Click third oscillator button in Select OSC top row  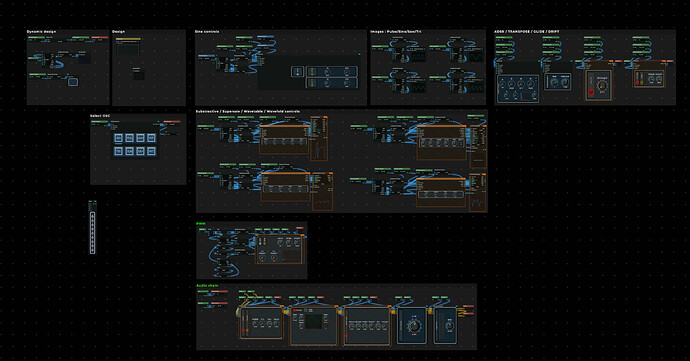pos(140,138)
